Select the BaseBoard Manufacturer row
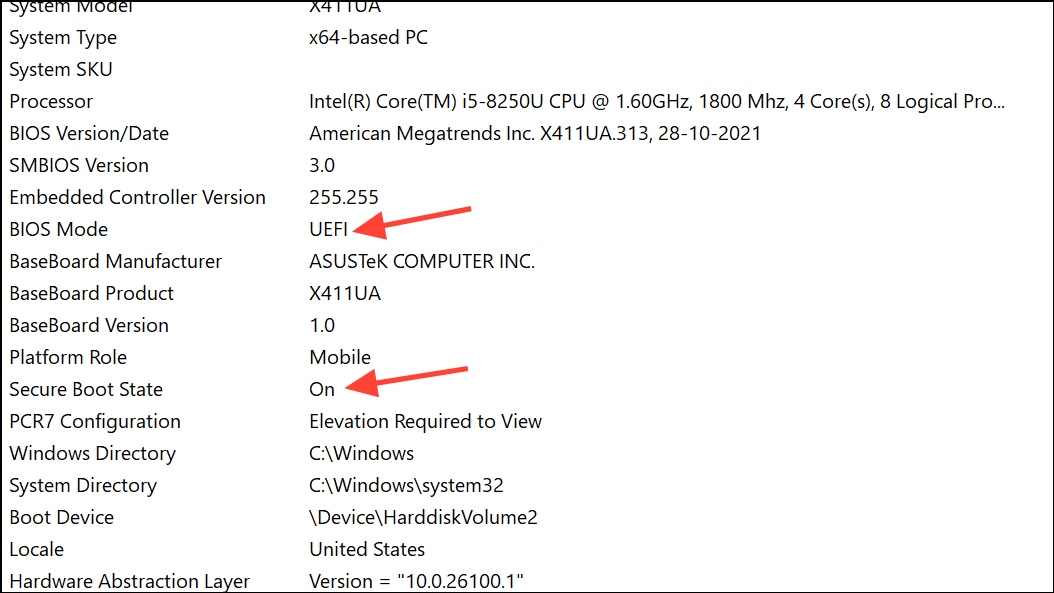 click(x=115, y=262)
